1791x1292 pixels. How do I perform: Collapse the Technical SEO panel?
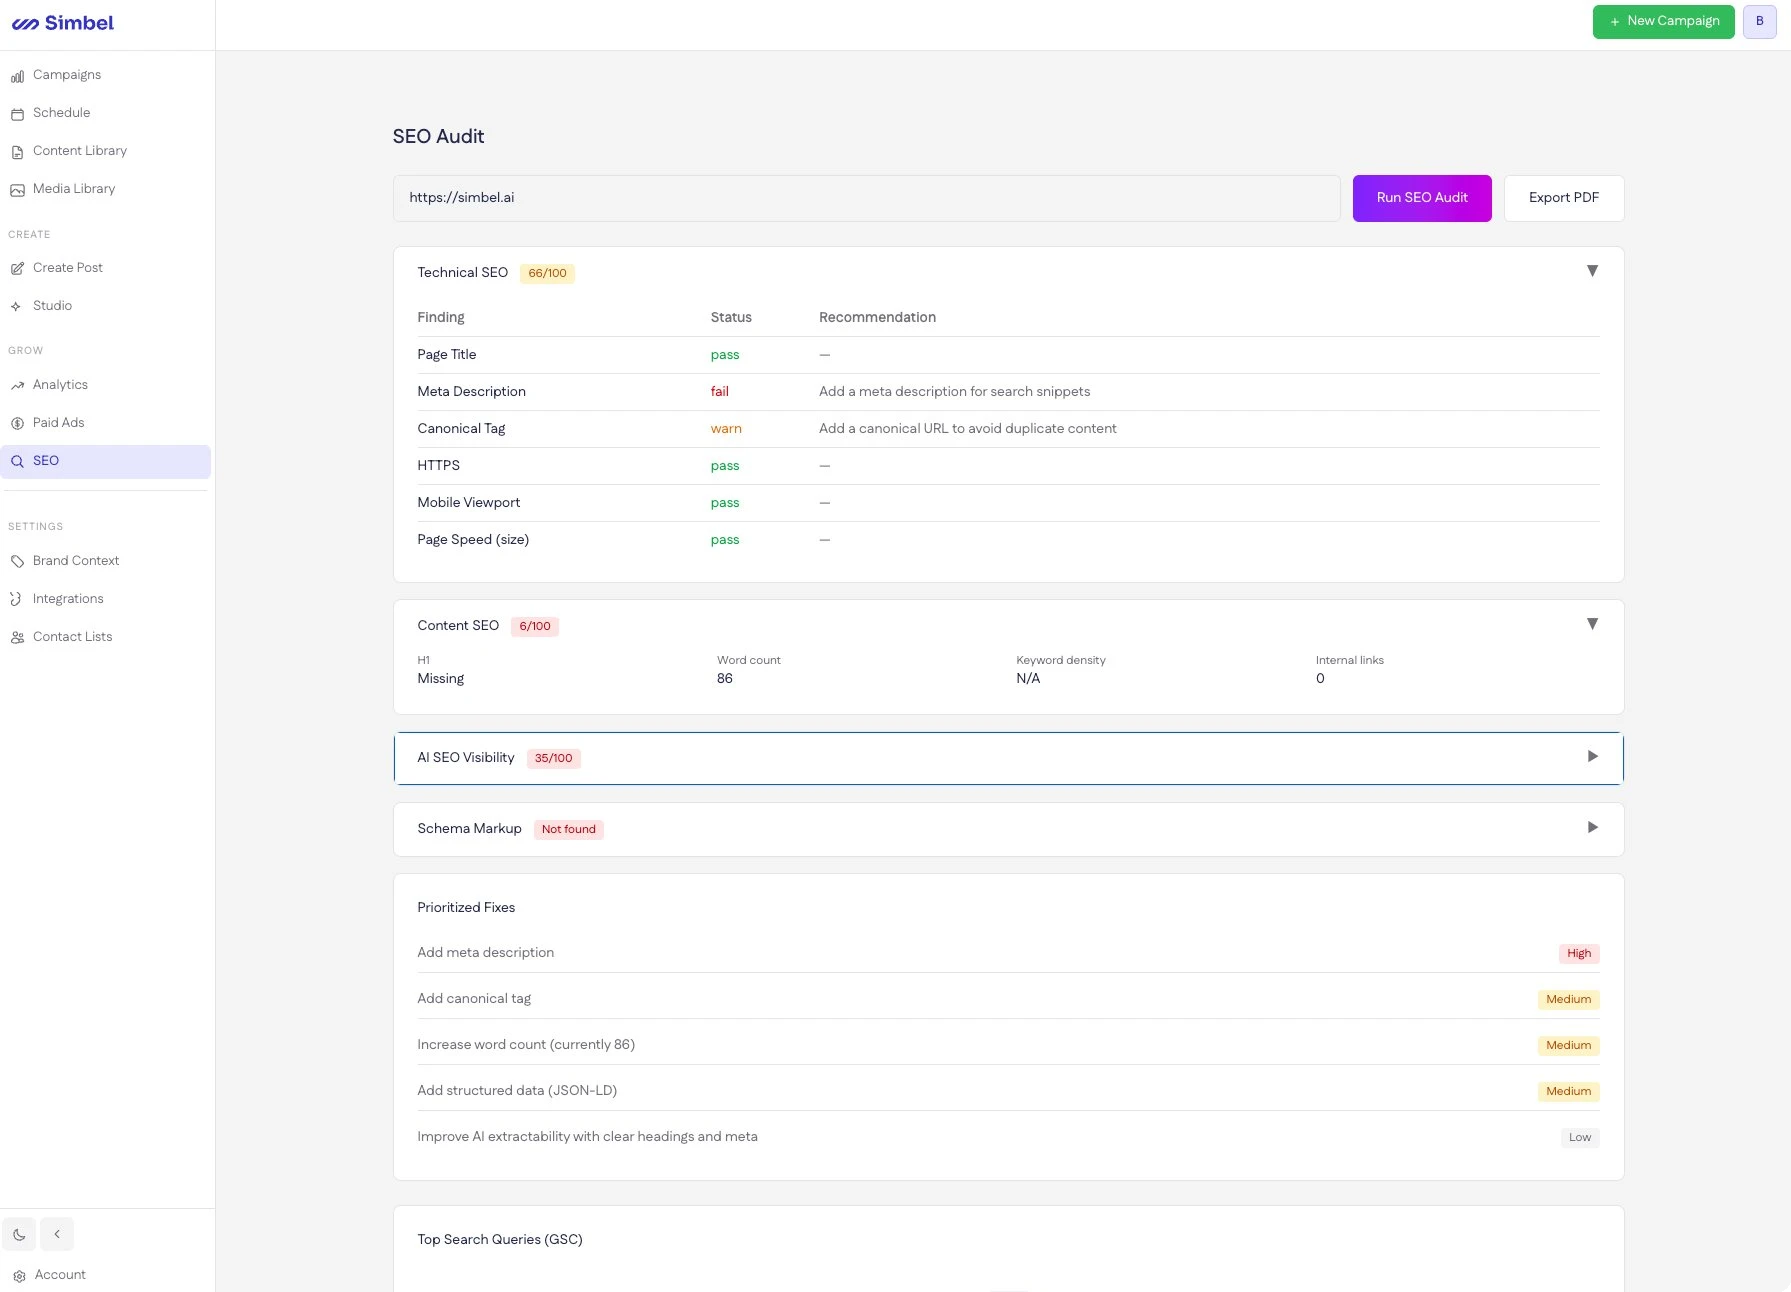coord(1592,270)
